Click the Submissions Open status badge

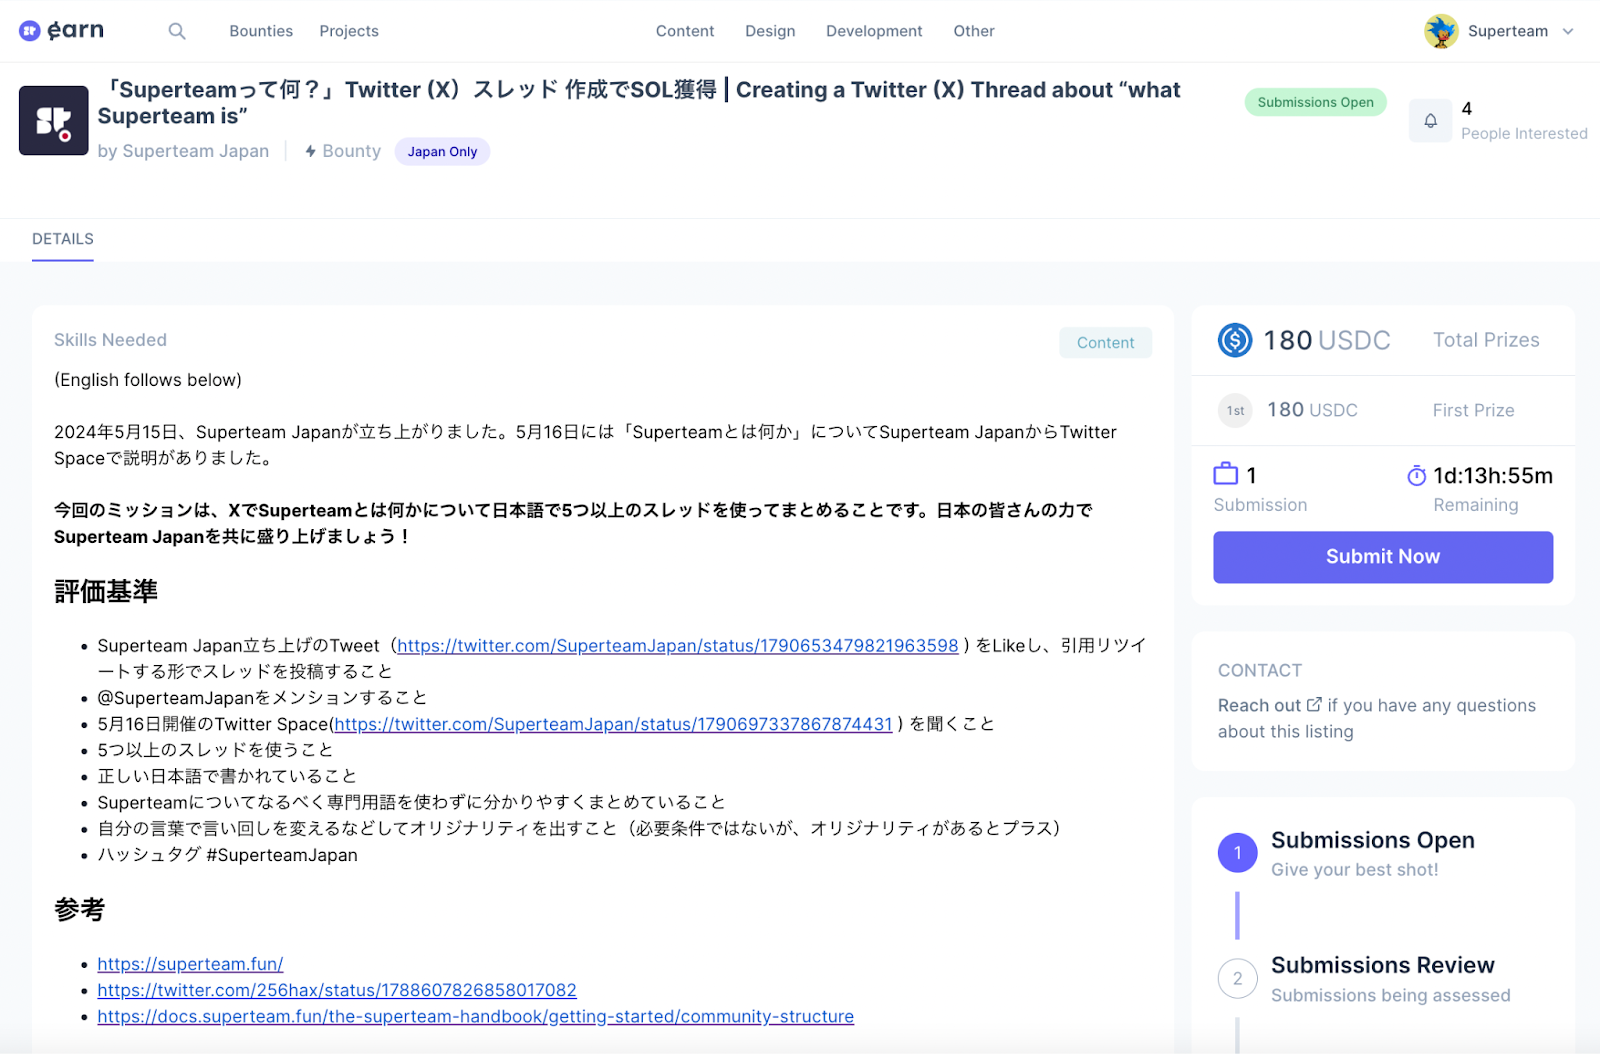coord(1315,102)
